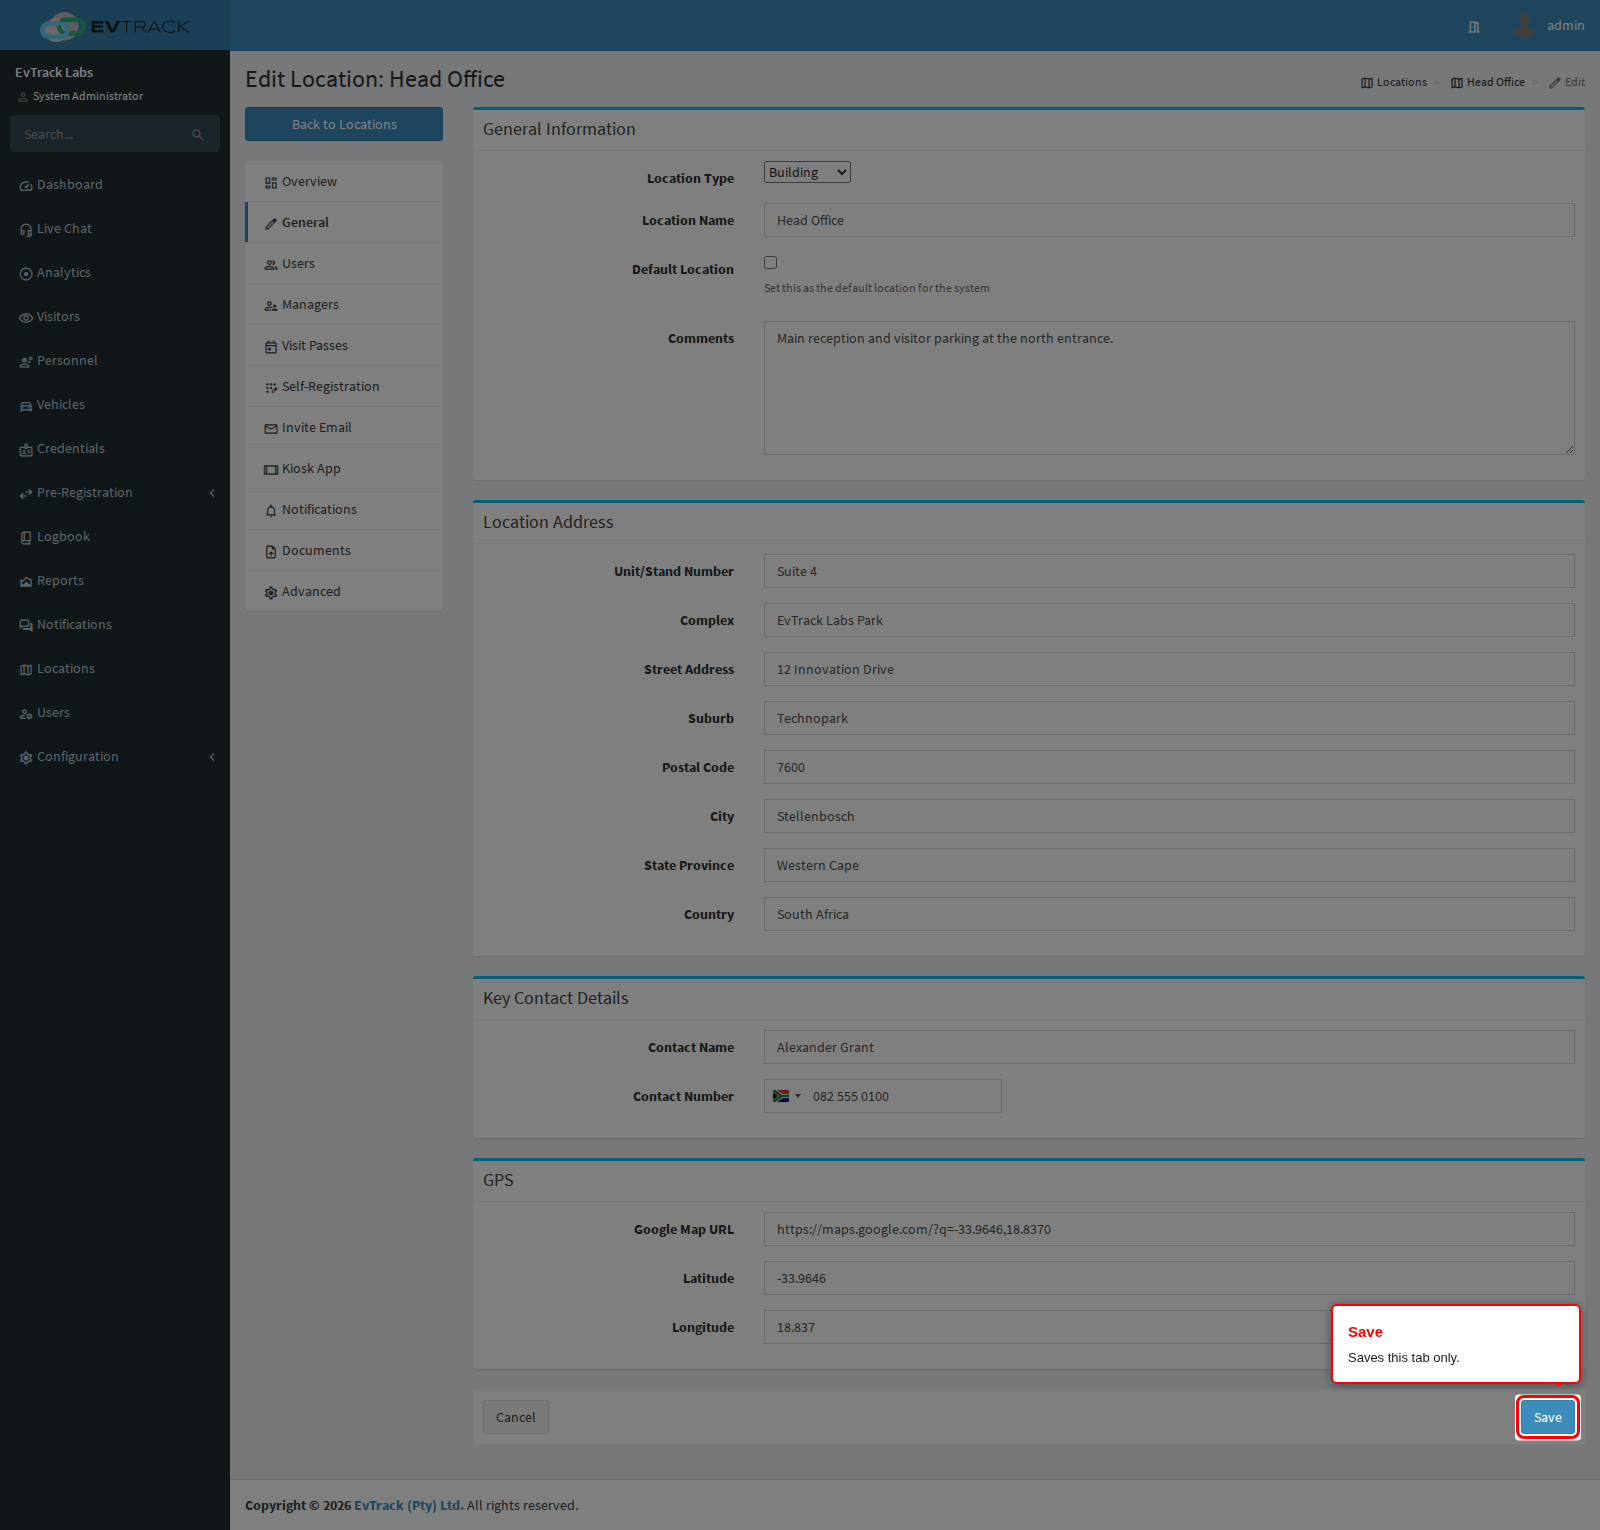Tick the Default Location checkbox
Image resolution: width=1600 pixels, height=1530 pixels.
coord(770,262)
